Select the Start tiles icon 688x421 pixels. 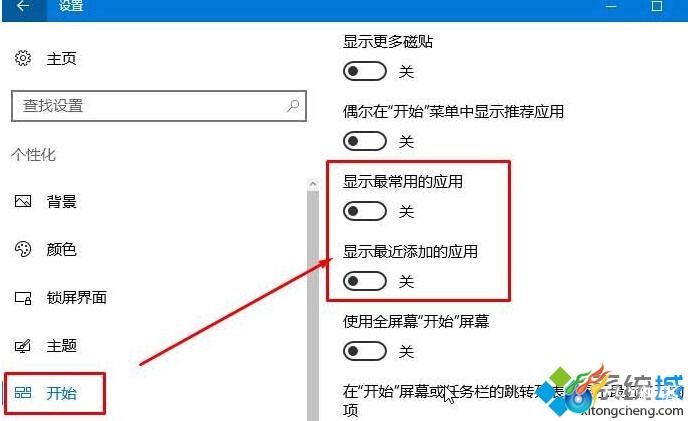coord(23,393)
